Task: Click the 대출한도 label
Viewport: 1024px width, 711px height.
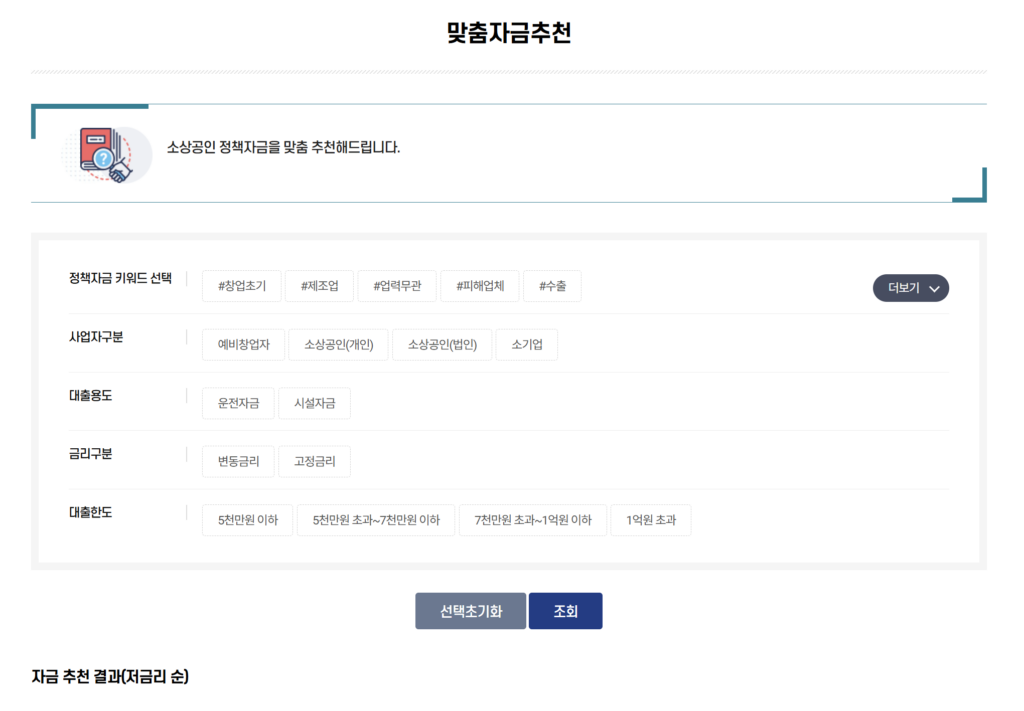Action: coord(91,513)
